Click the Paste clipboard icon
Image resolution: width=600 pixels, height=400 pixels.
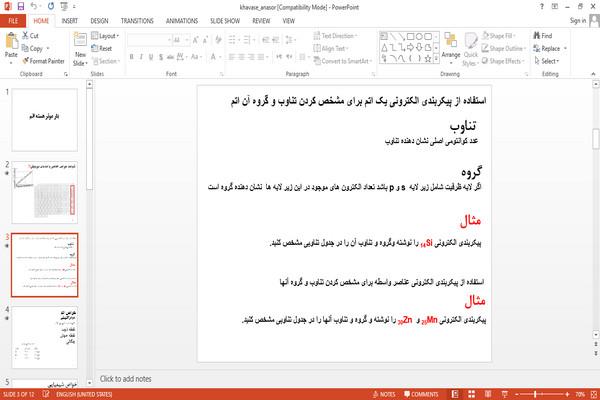11,42
